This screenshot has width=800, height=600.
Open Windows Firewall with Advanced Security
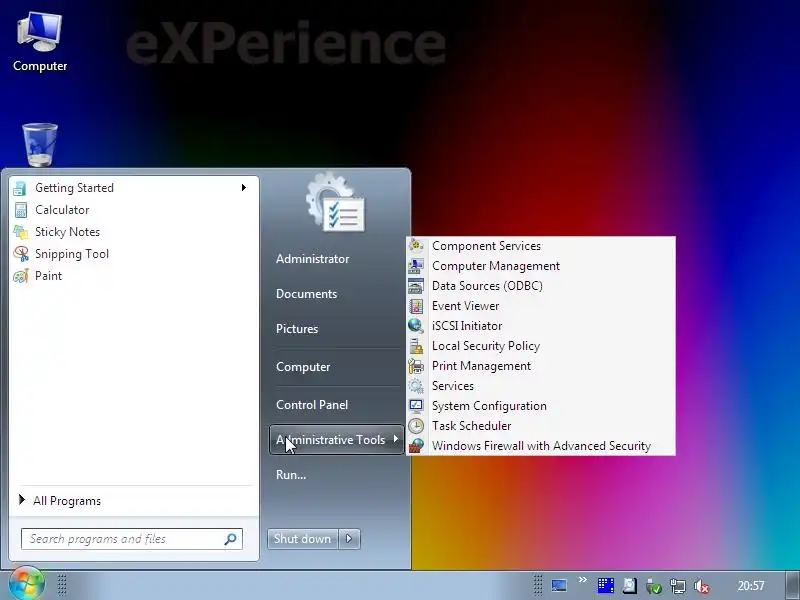(541, 445)
